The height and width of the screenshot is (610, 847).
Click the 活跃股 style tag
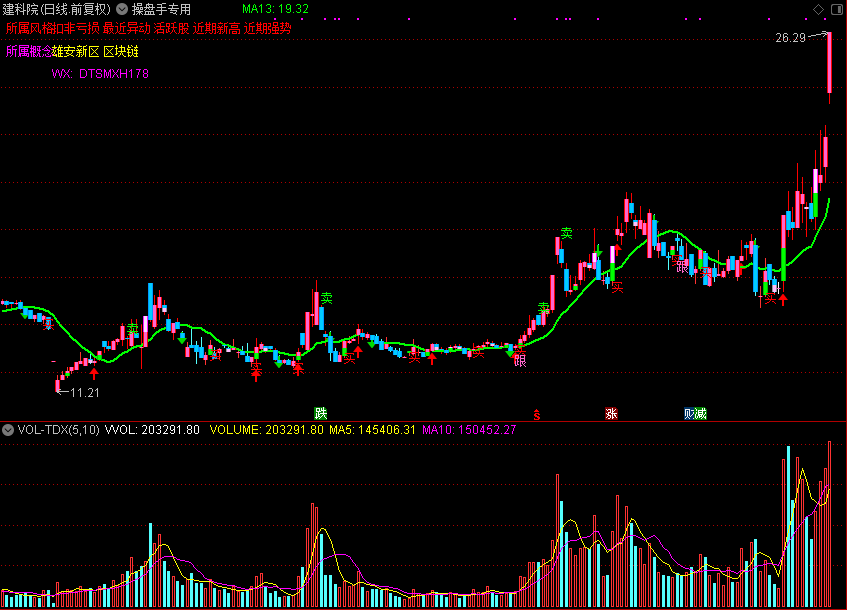172,29
